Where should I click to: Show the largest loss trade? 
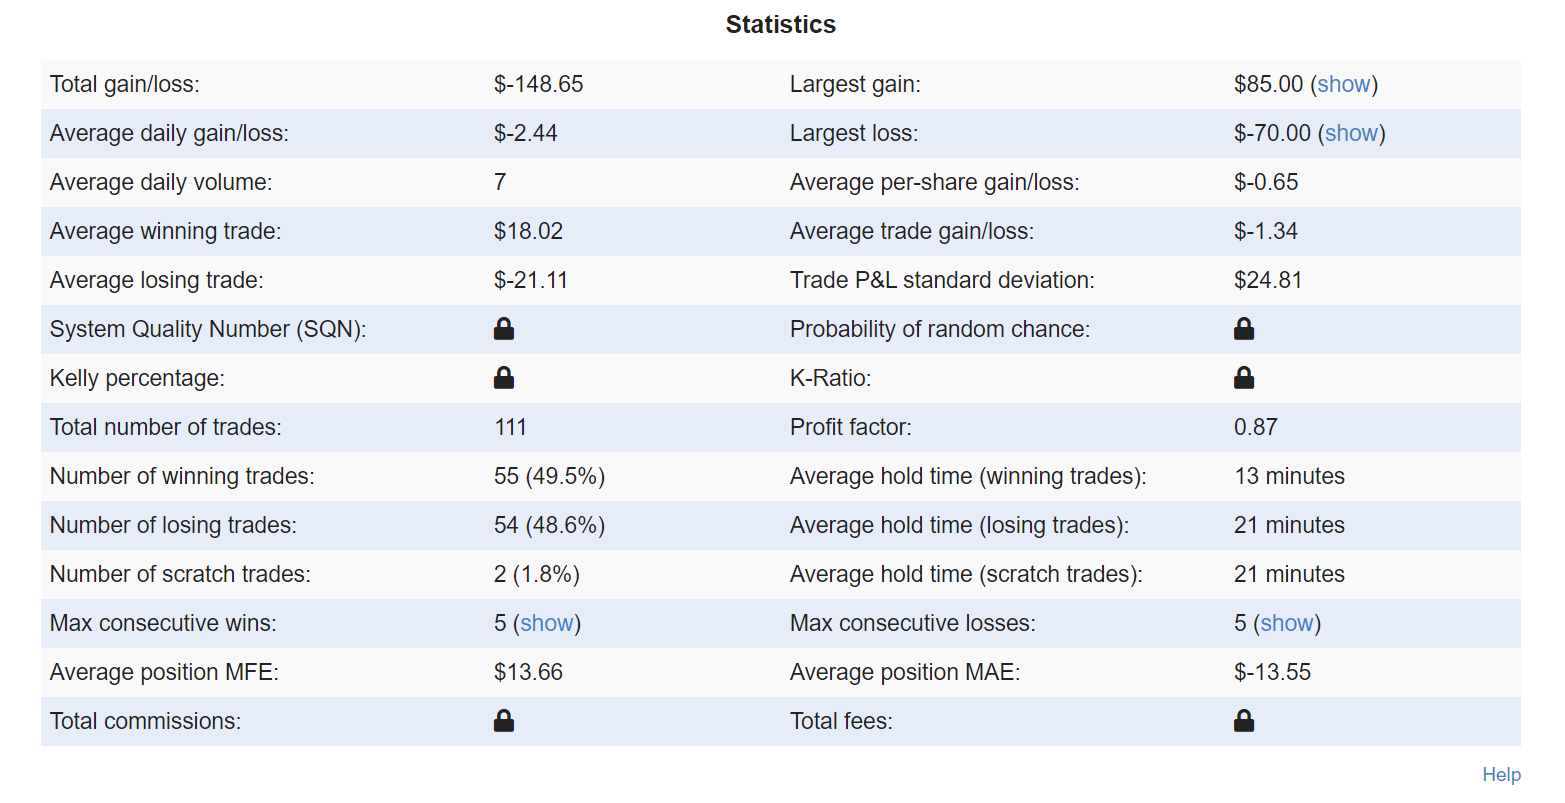pos(1351,133)
